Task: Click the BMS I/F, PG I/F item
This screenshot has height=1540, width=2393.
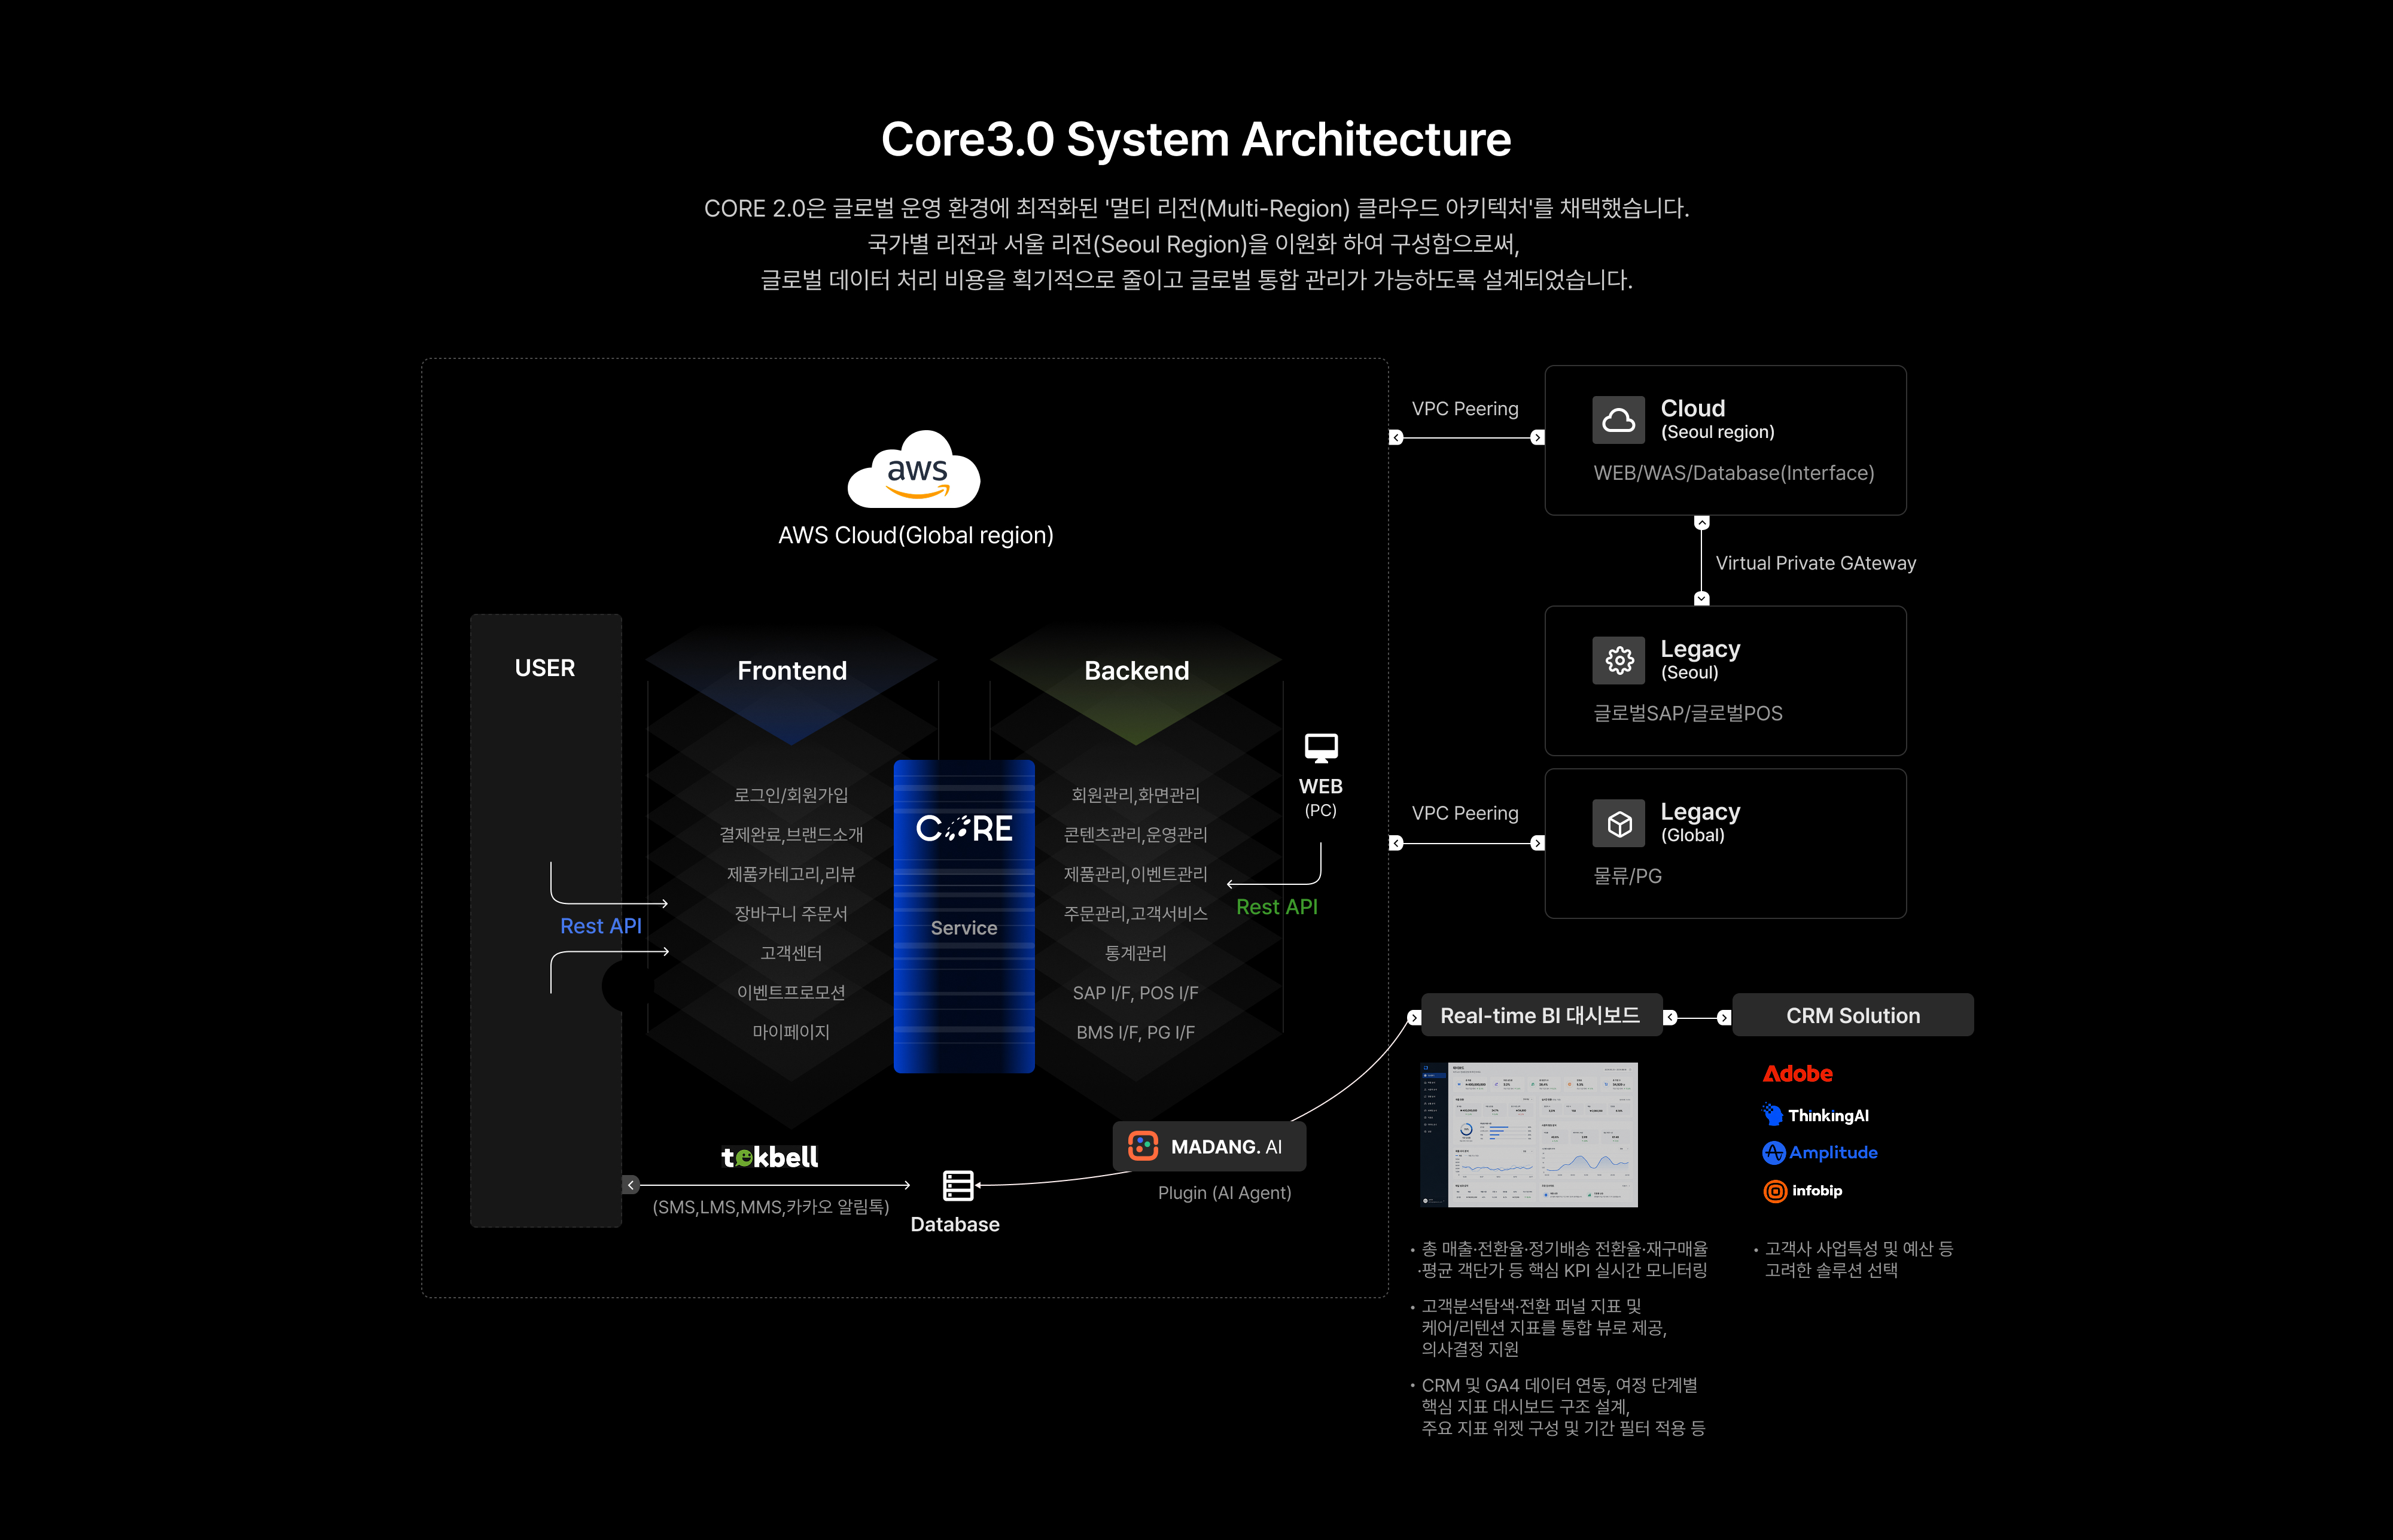Action: (1135, 1032)
